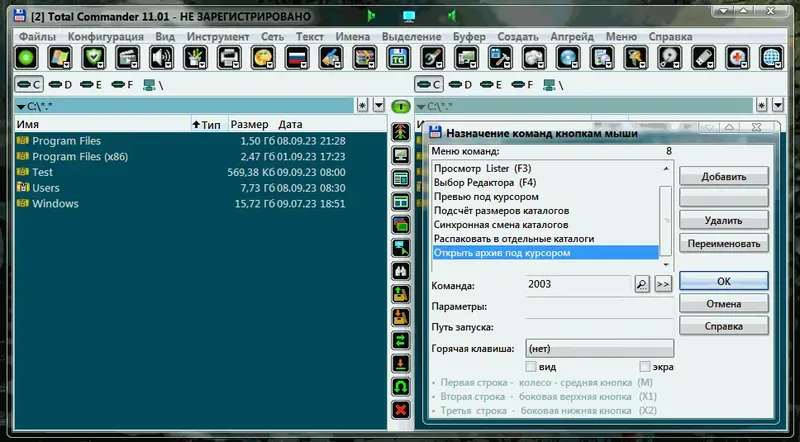This screenshot has height=442, width=800.
Task: Open the blue CD disc toolbar icon
Action: tap(568, 58)
